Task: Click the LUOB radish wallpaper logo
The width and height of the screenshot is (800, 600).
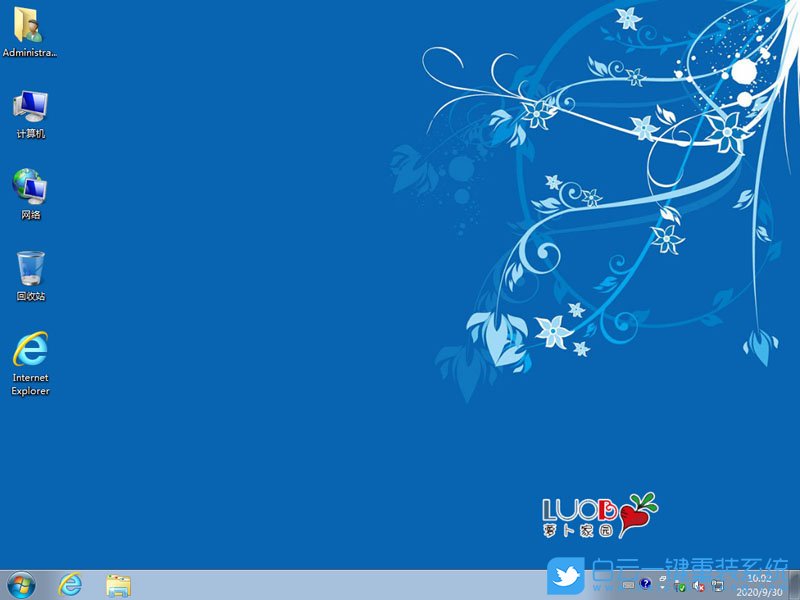Action: click(600, 514)
